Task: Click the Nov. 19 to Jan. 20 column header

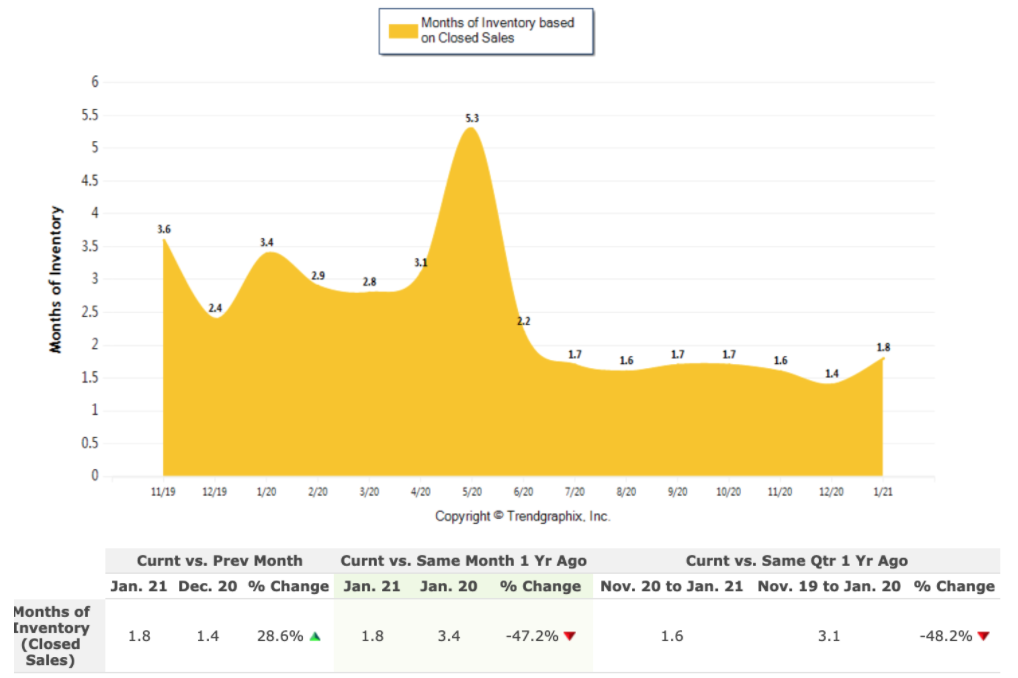Action: (x=829, y=586)
